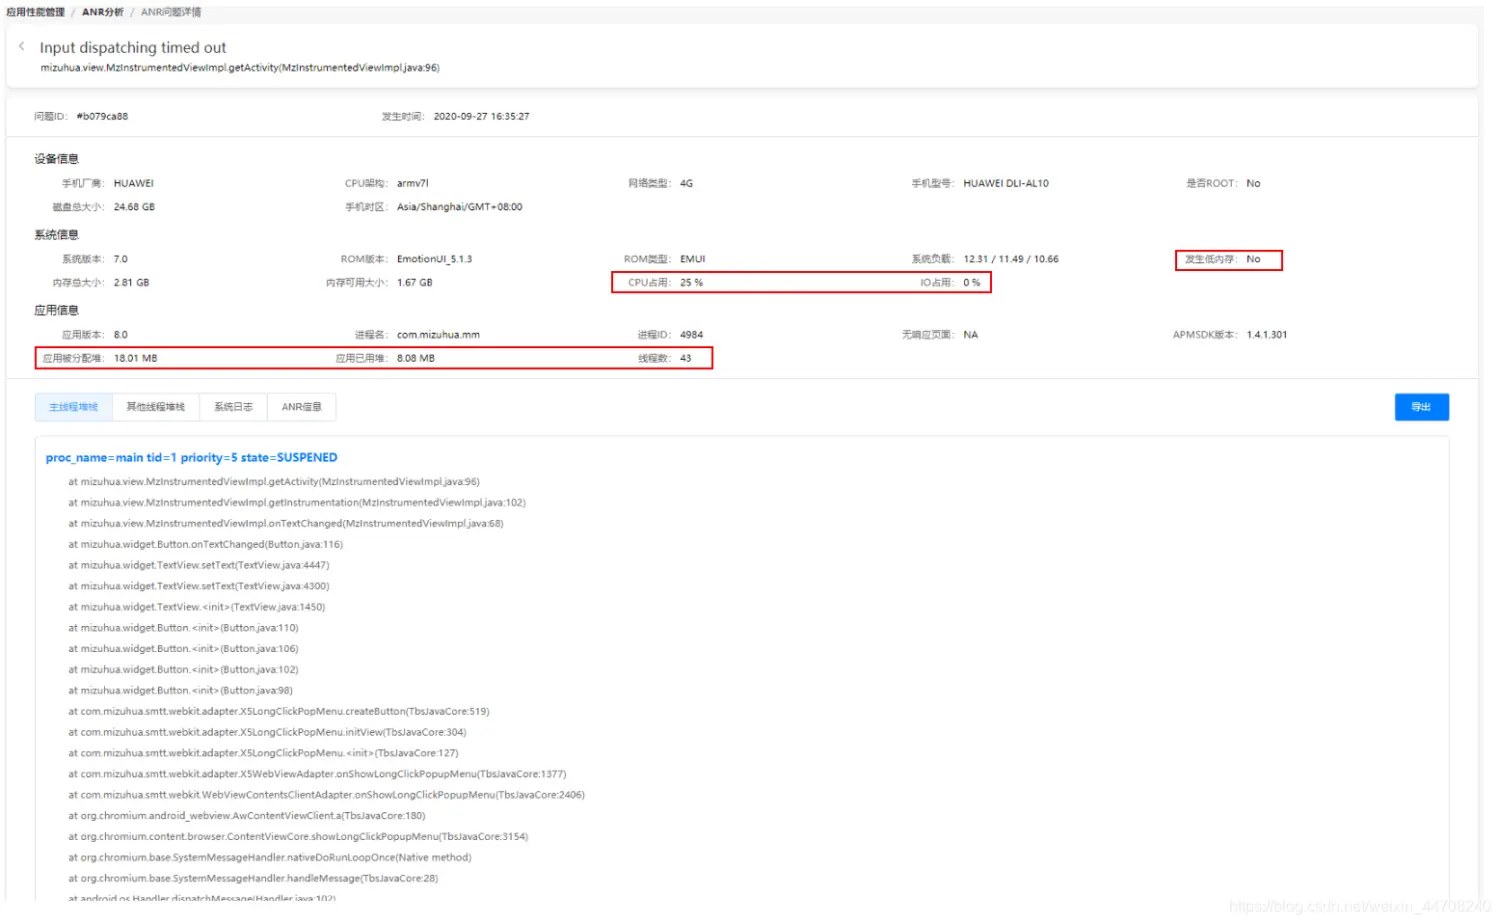
Task: Click process name com.mizuhua.mm
Action: pyautogui.click(x=438, y=335)
